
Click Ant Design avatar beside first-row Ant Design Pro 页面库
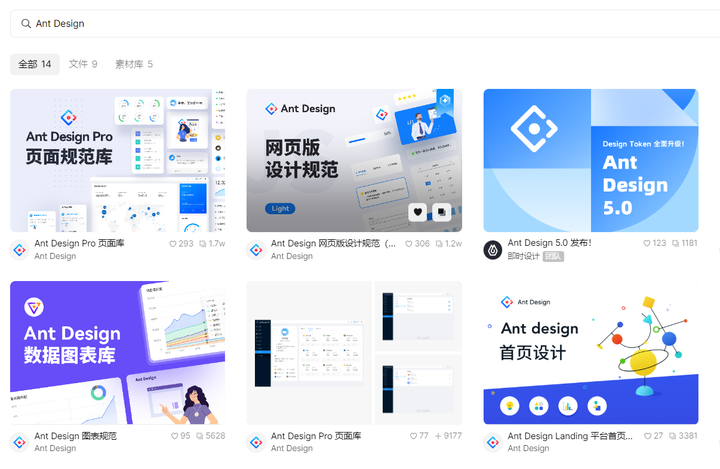[19, 250]
